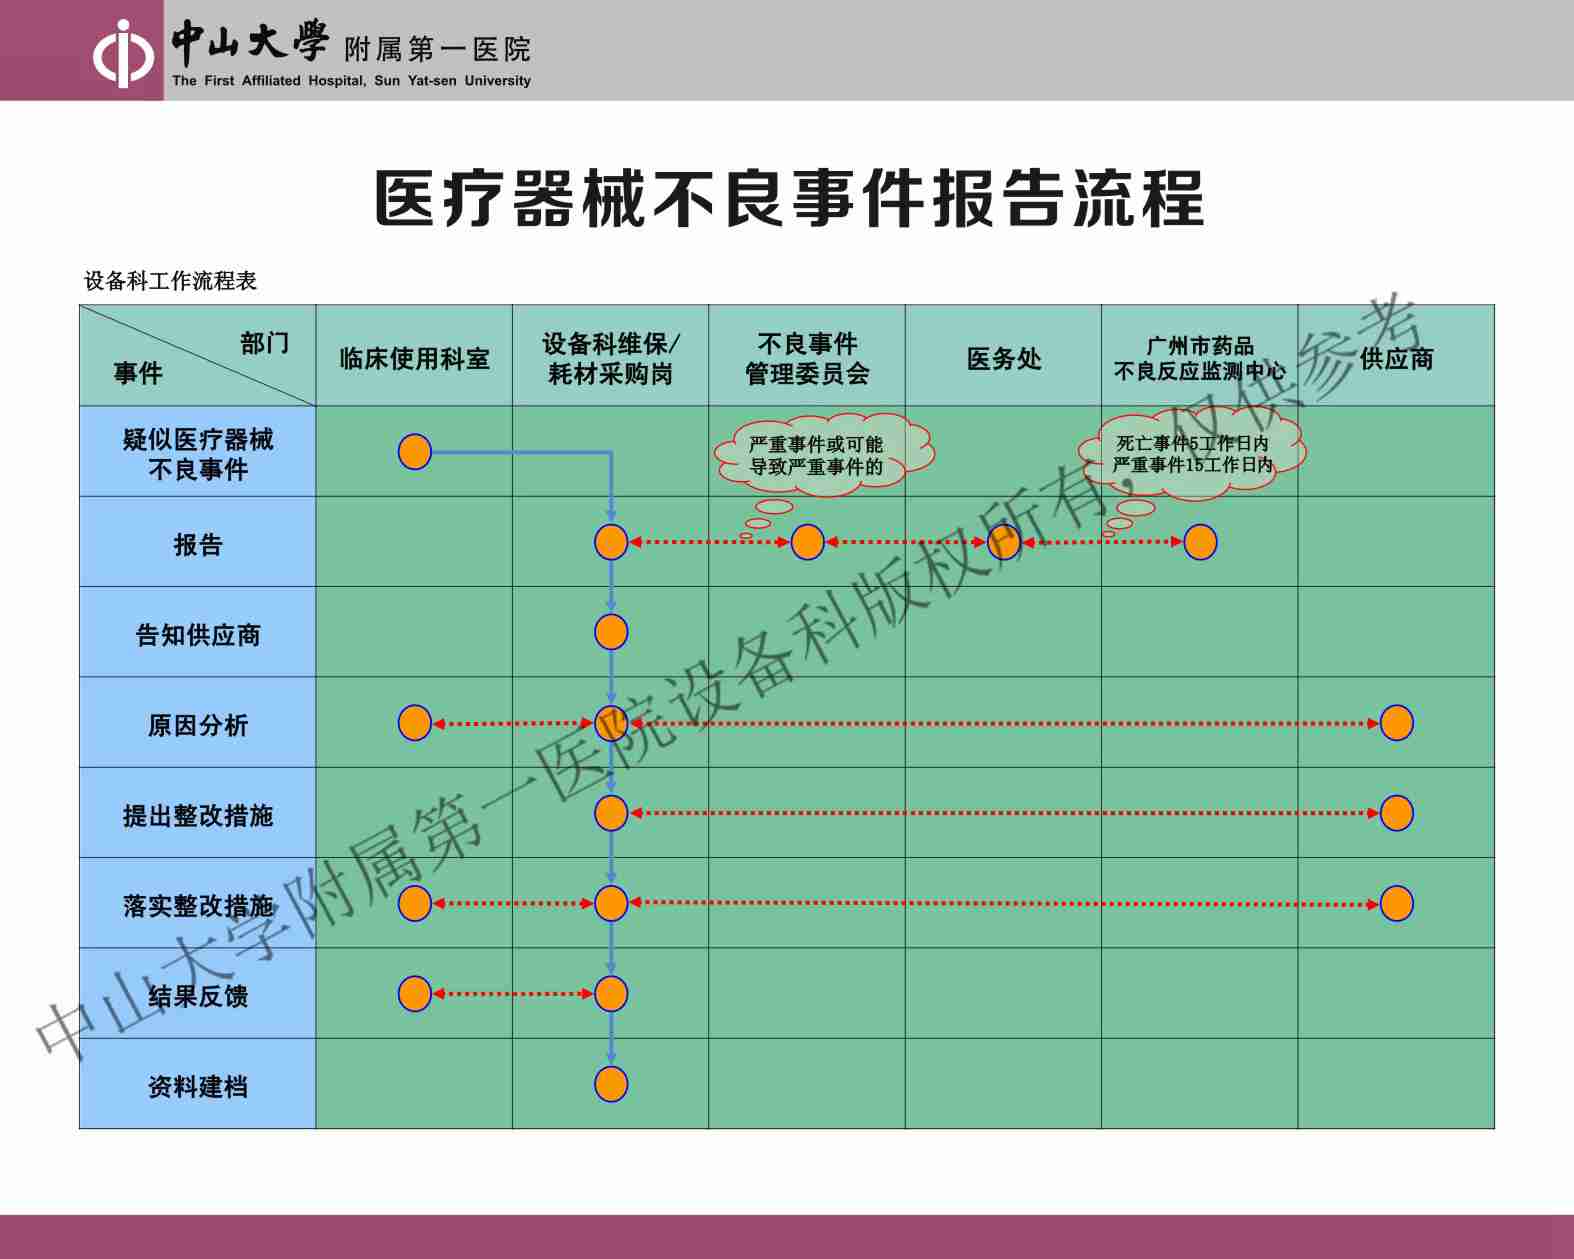This screenshot has height=1259, width=1574.
Task: Click the 提出整改措施 node under 设备科维保 column
Action: pos(611,813)
